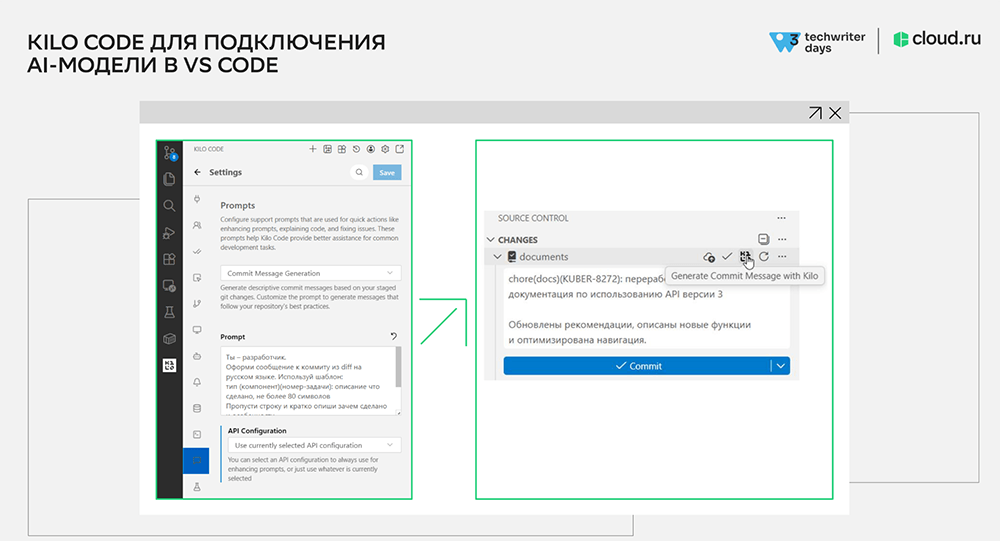Open Kilo Code icon in activity bar

[x=169, y=365]
